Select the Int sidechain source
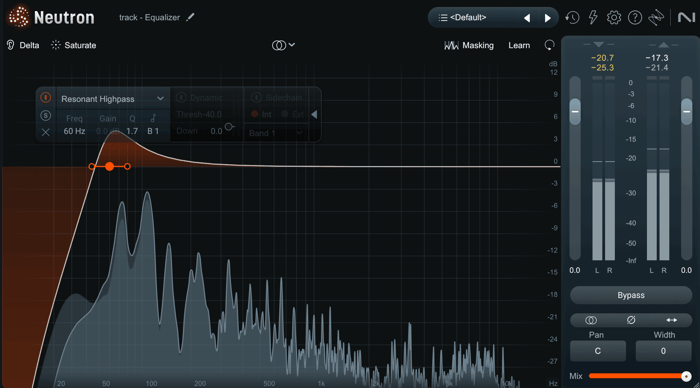Screen dimensions: 700x388 tap(262, 114)
